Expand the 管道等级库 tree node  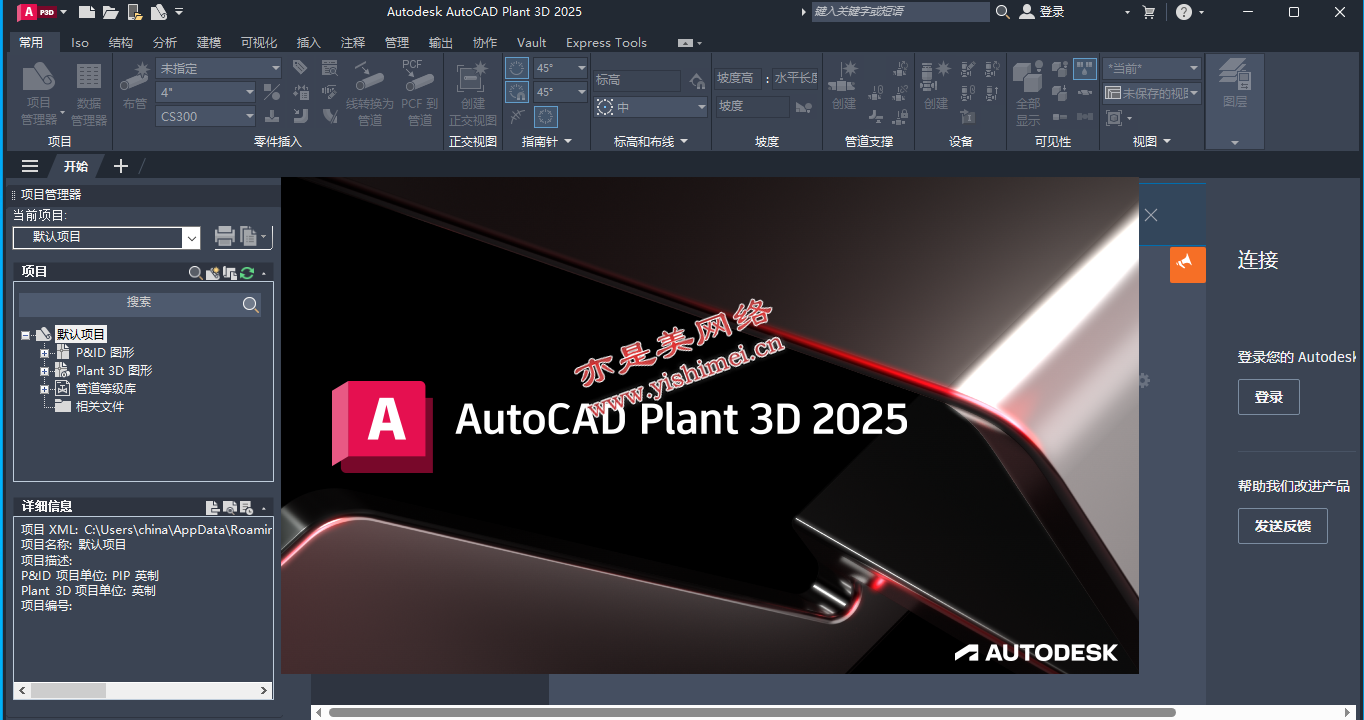[44, 389]
